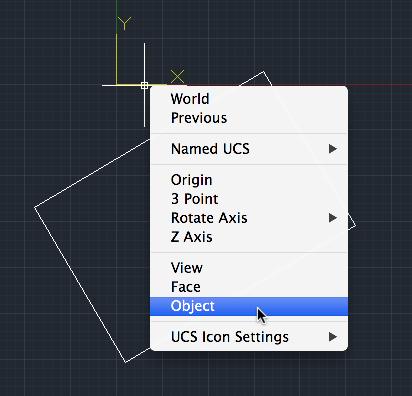Expand the Rotate Axis arrow
The height and width of the screenshot is (396, 412).
pos(333,218)
